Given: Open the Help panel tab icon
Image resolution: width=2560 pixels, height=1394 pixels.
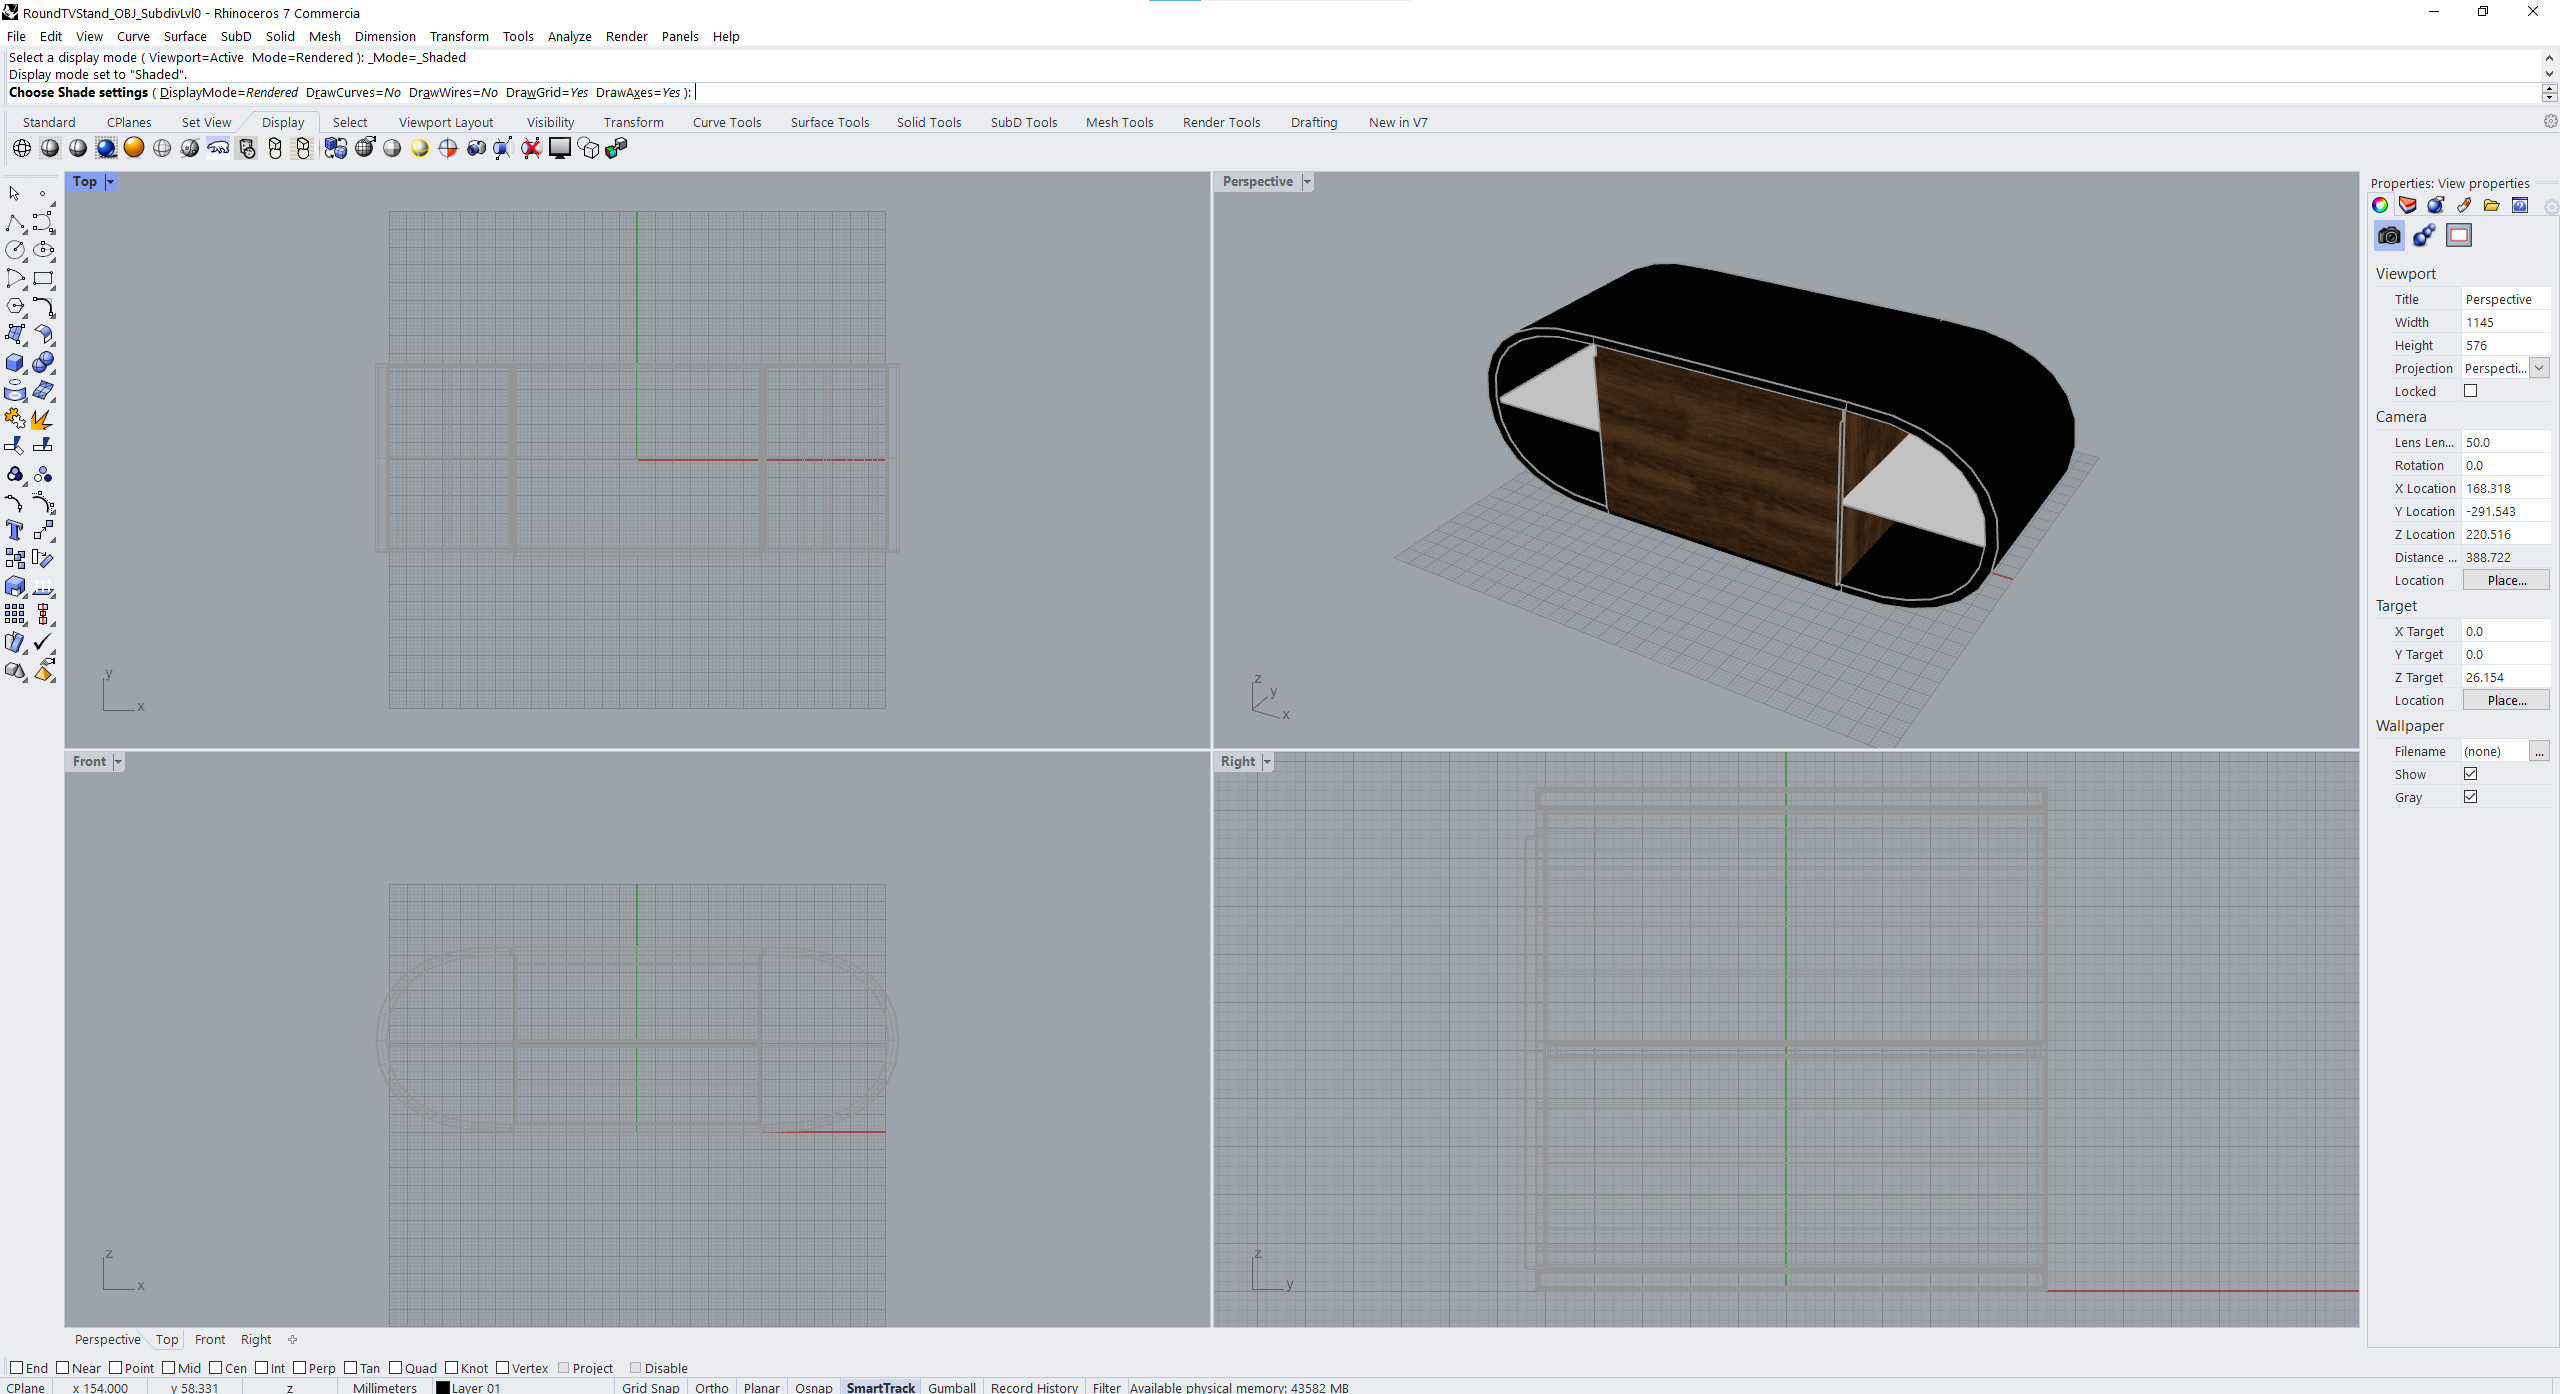Looking at the screenshot, I should 2520,205.
